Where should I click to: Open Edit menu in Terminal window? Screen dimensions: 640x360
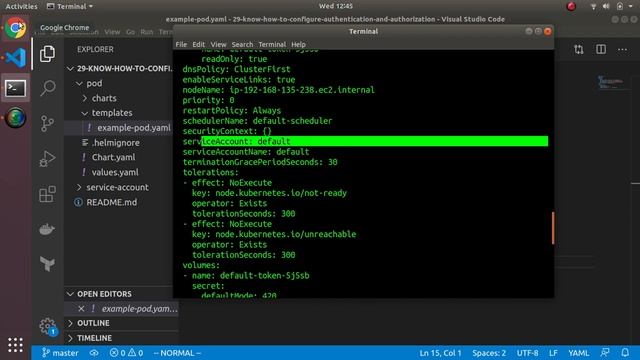coord(198,44)
